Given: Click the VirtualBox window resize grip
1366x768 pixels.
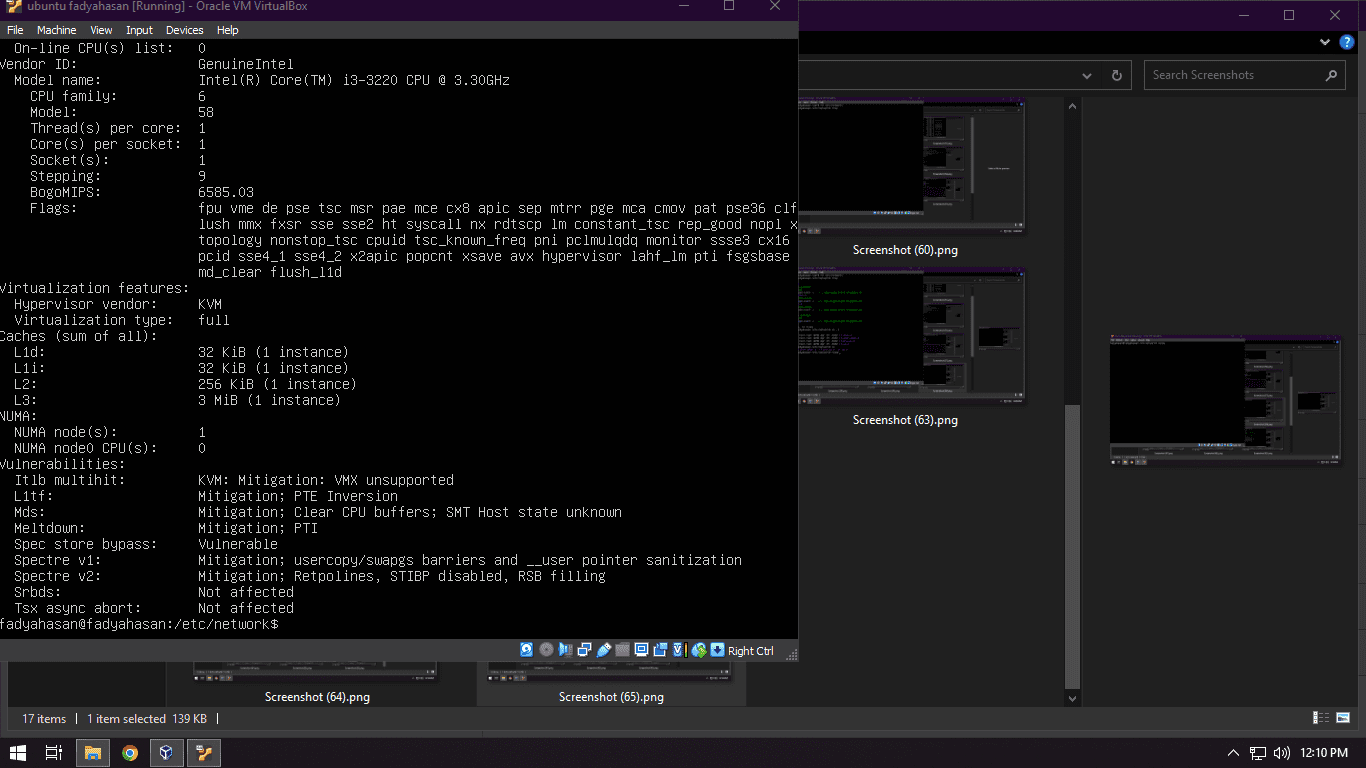Looking at the screenshot, I should click(x=792, y=655).
